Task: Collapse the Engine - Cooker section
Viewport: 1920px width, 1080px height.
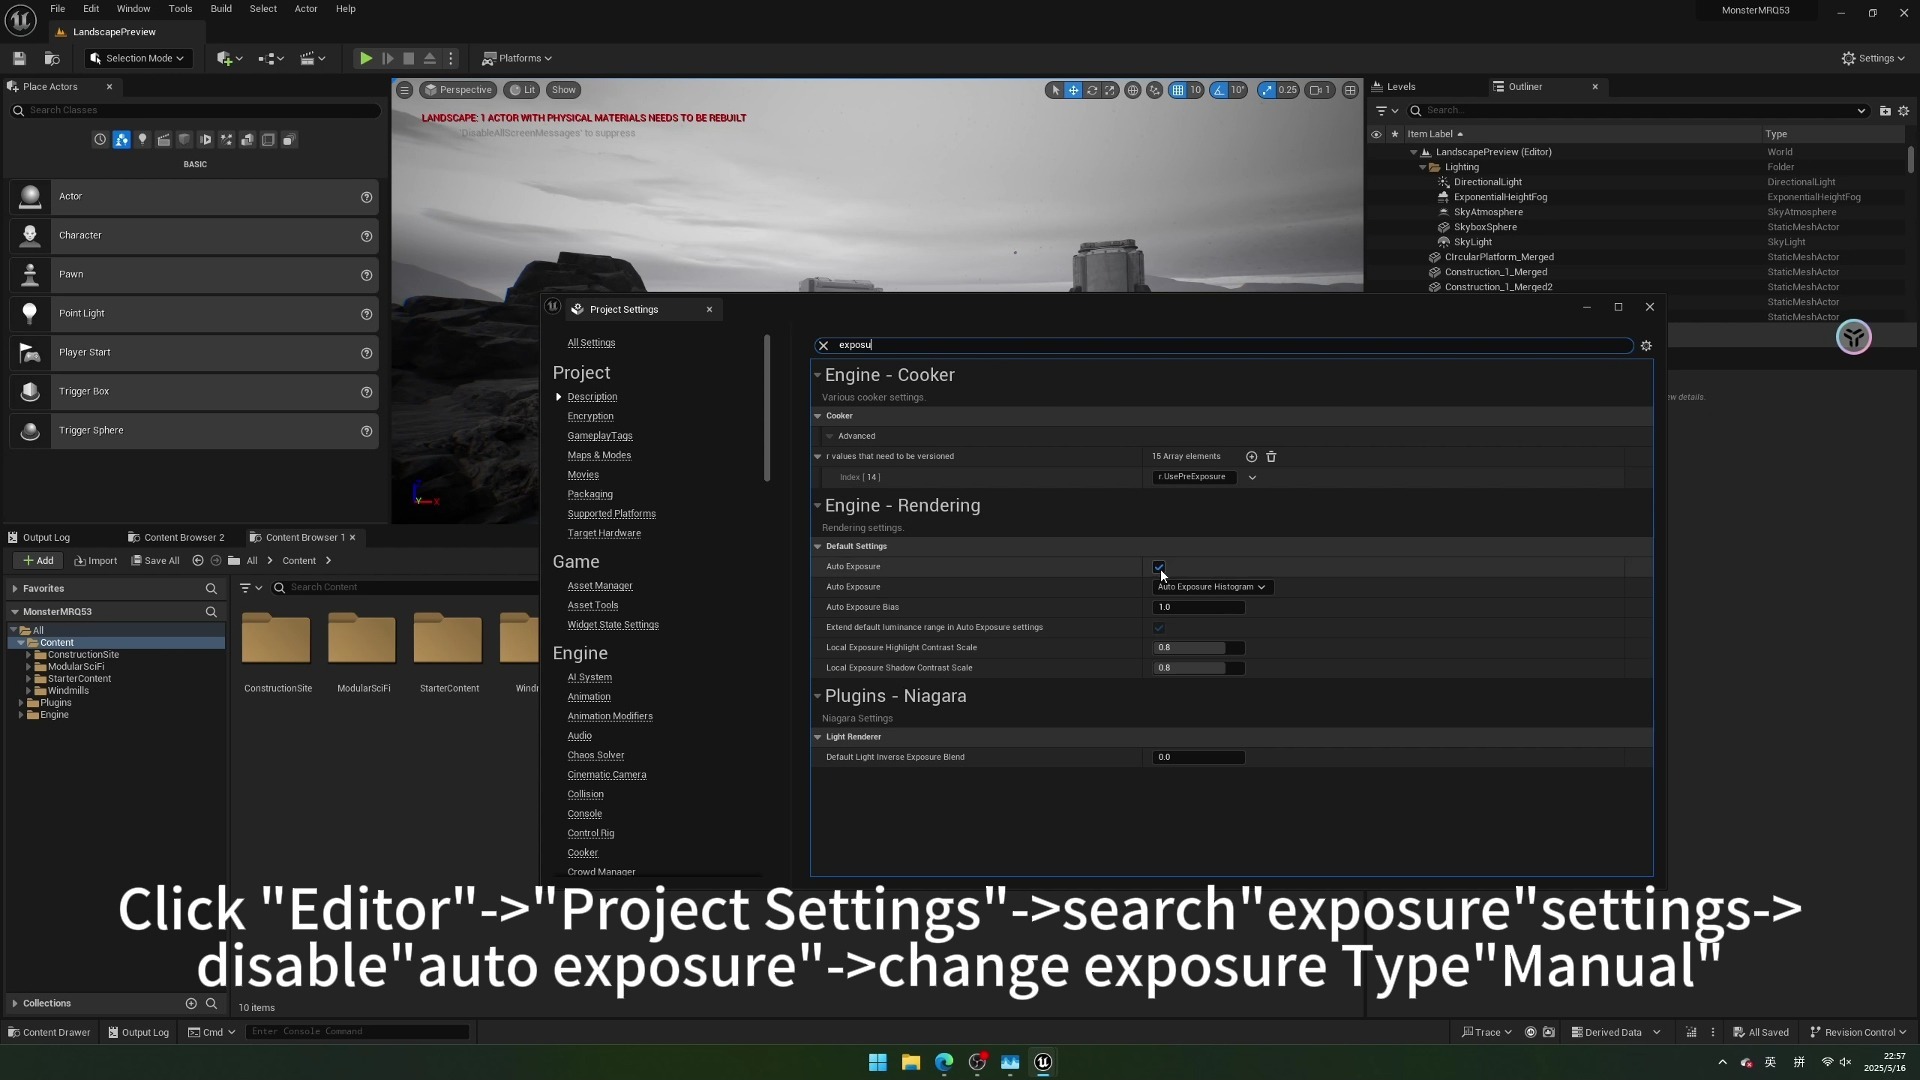Action: (817, 376)
